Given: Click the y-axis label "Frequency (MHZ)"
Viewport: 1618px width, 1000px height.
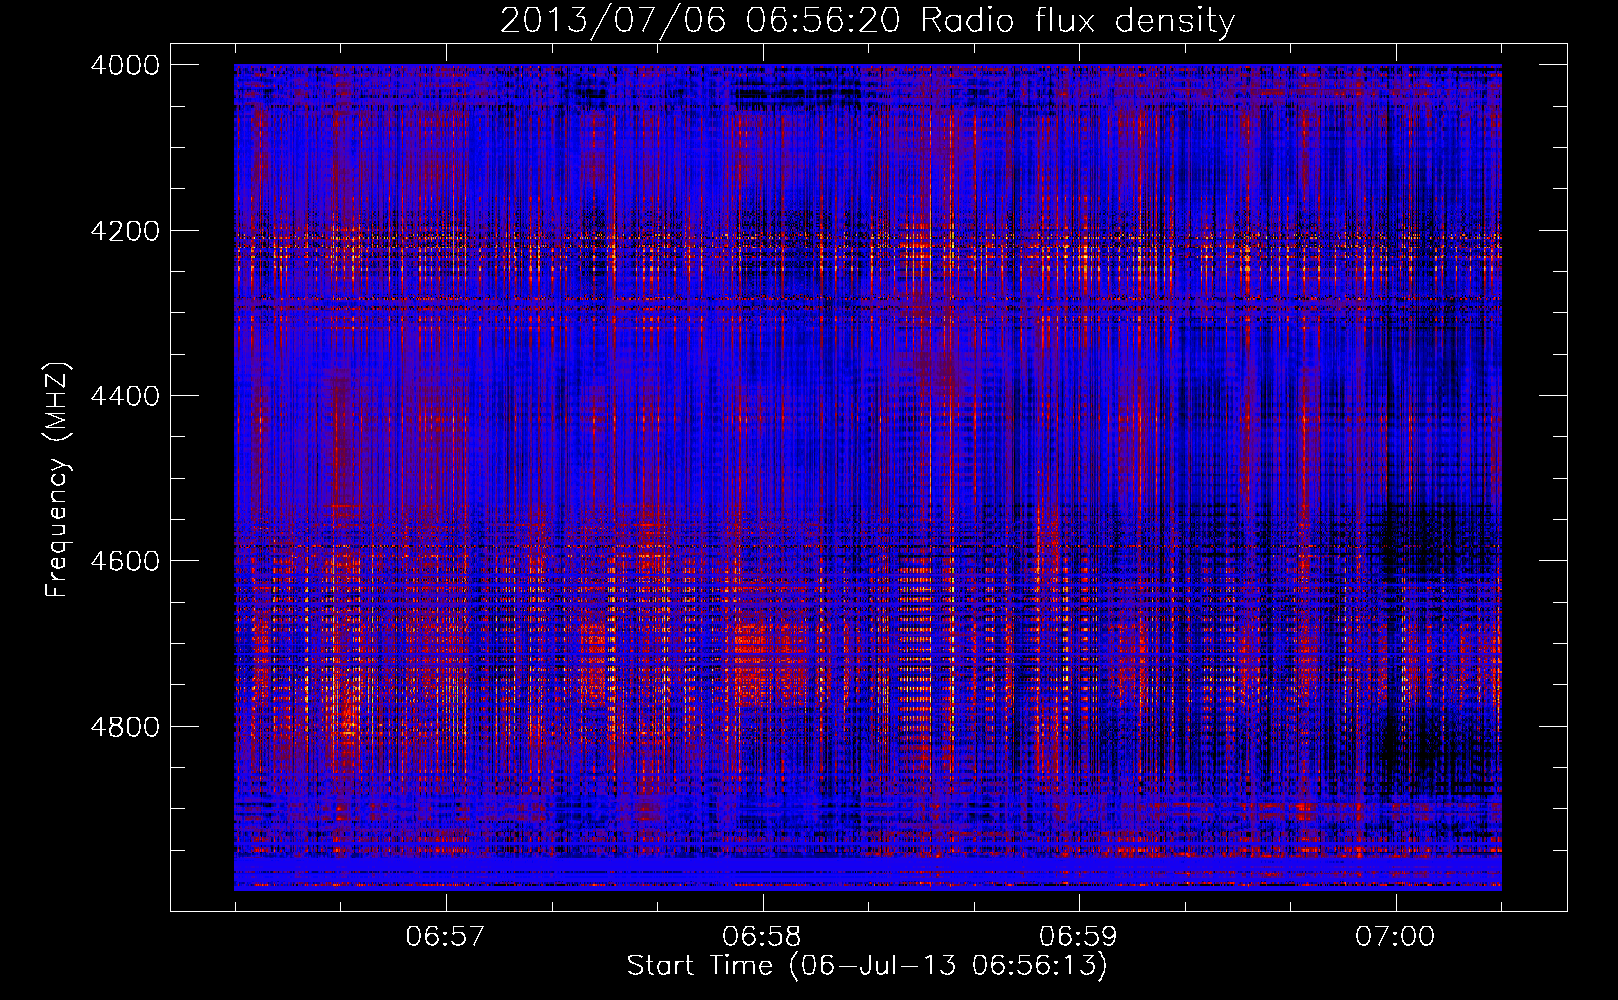Looking at the screenshot, I should point(57,480).
